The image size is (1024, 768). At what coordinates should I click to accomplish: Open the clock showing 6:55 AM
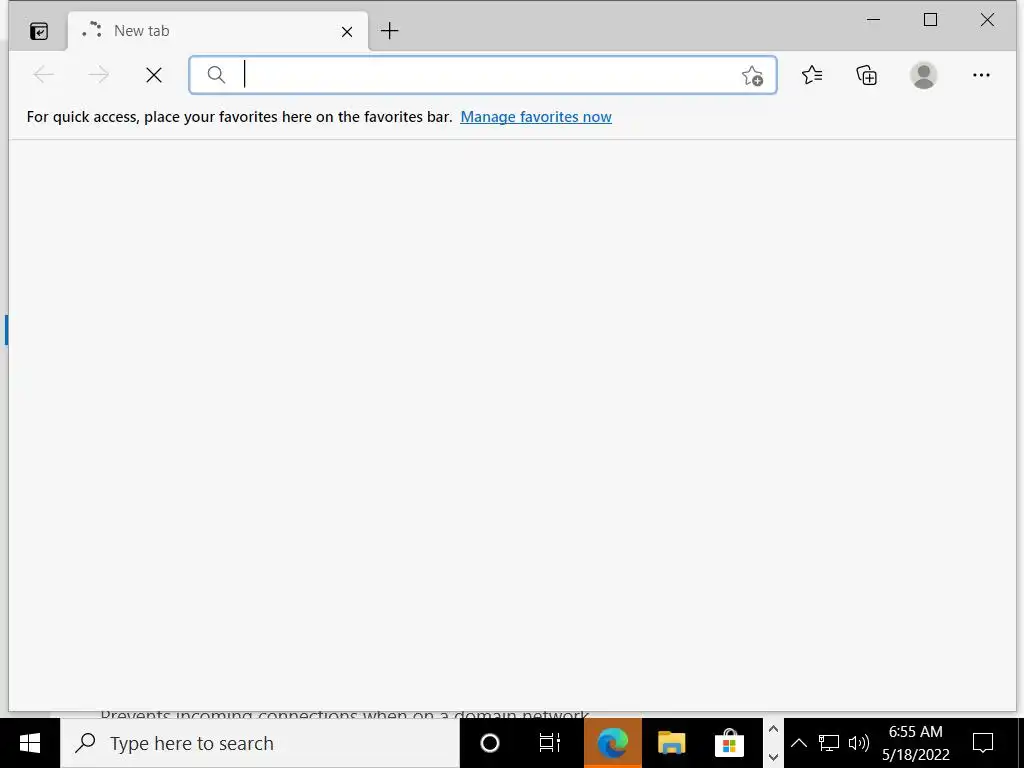916,743
